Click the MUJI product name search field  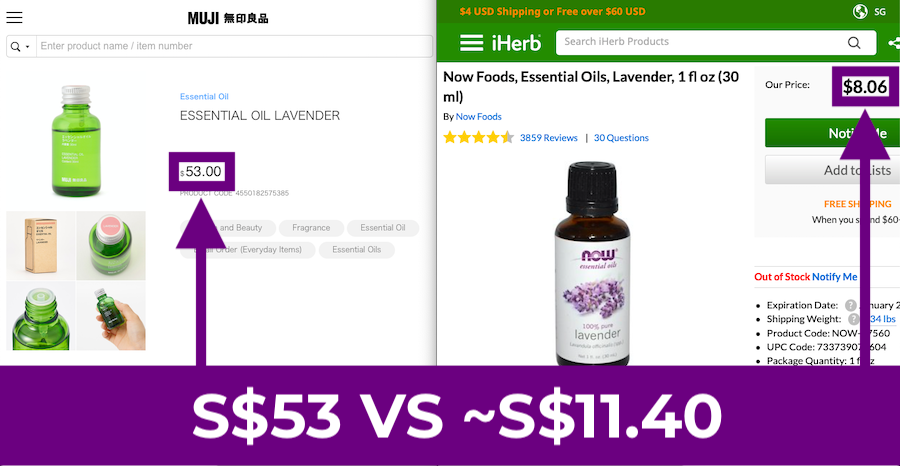(234, 46)
